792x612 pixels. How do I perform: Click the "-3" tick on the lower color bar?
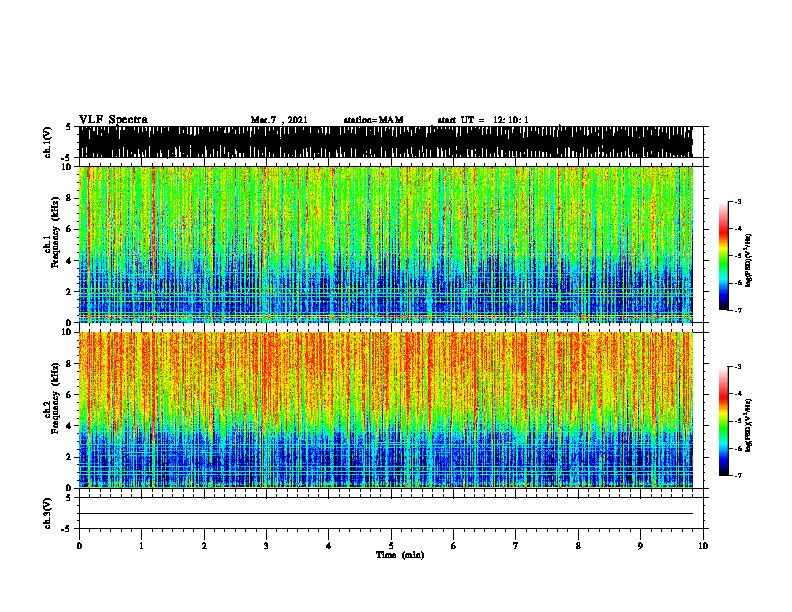738,367
